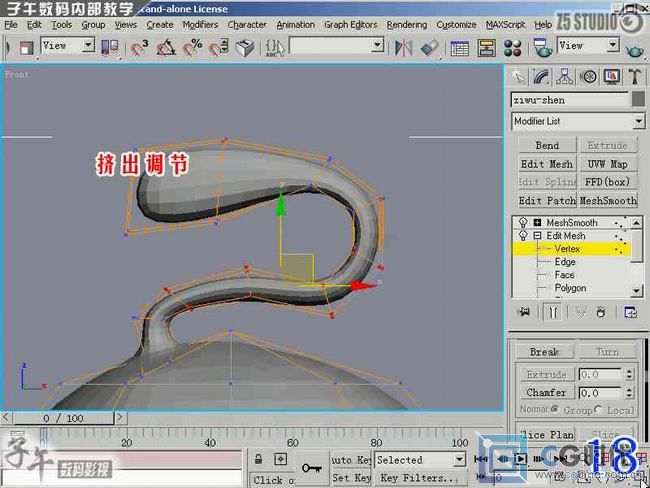The image size is (650, 488).
Task: Open Schematic View icon
Action: [x=486, y=48]
